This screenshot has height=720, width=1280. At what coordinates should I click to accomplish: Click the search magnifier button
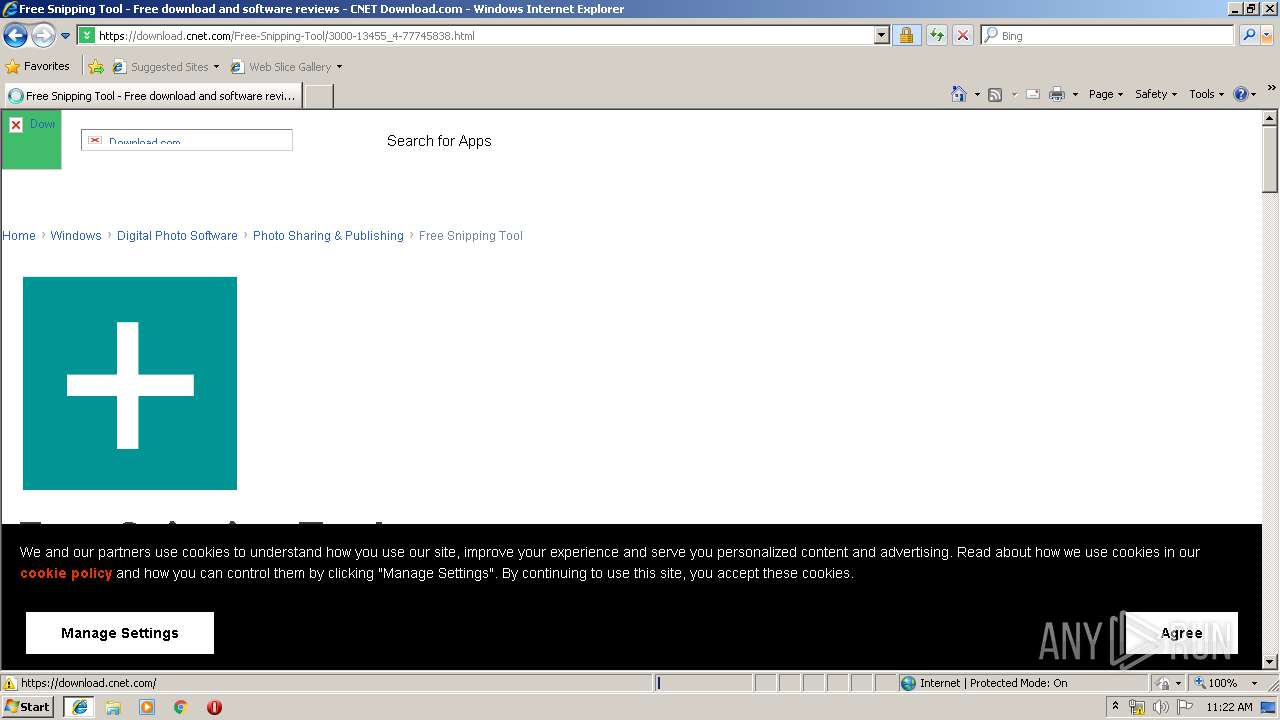pos(1248,35)
